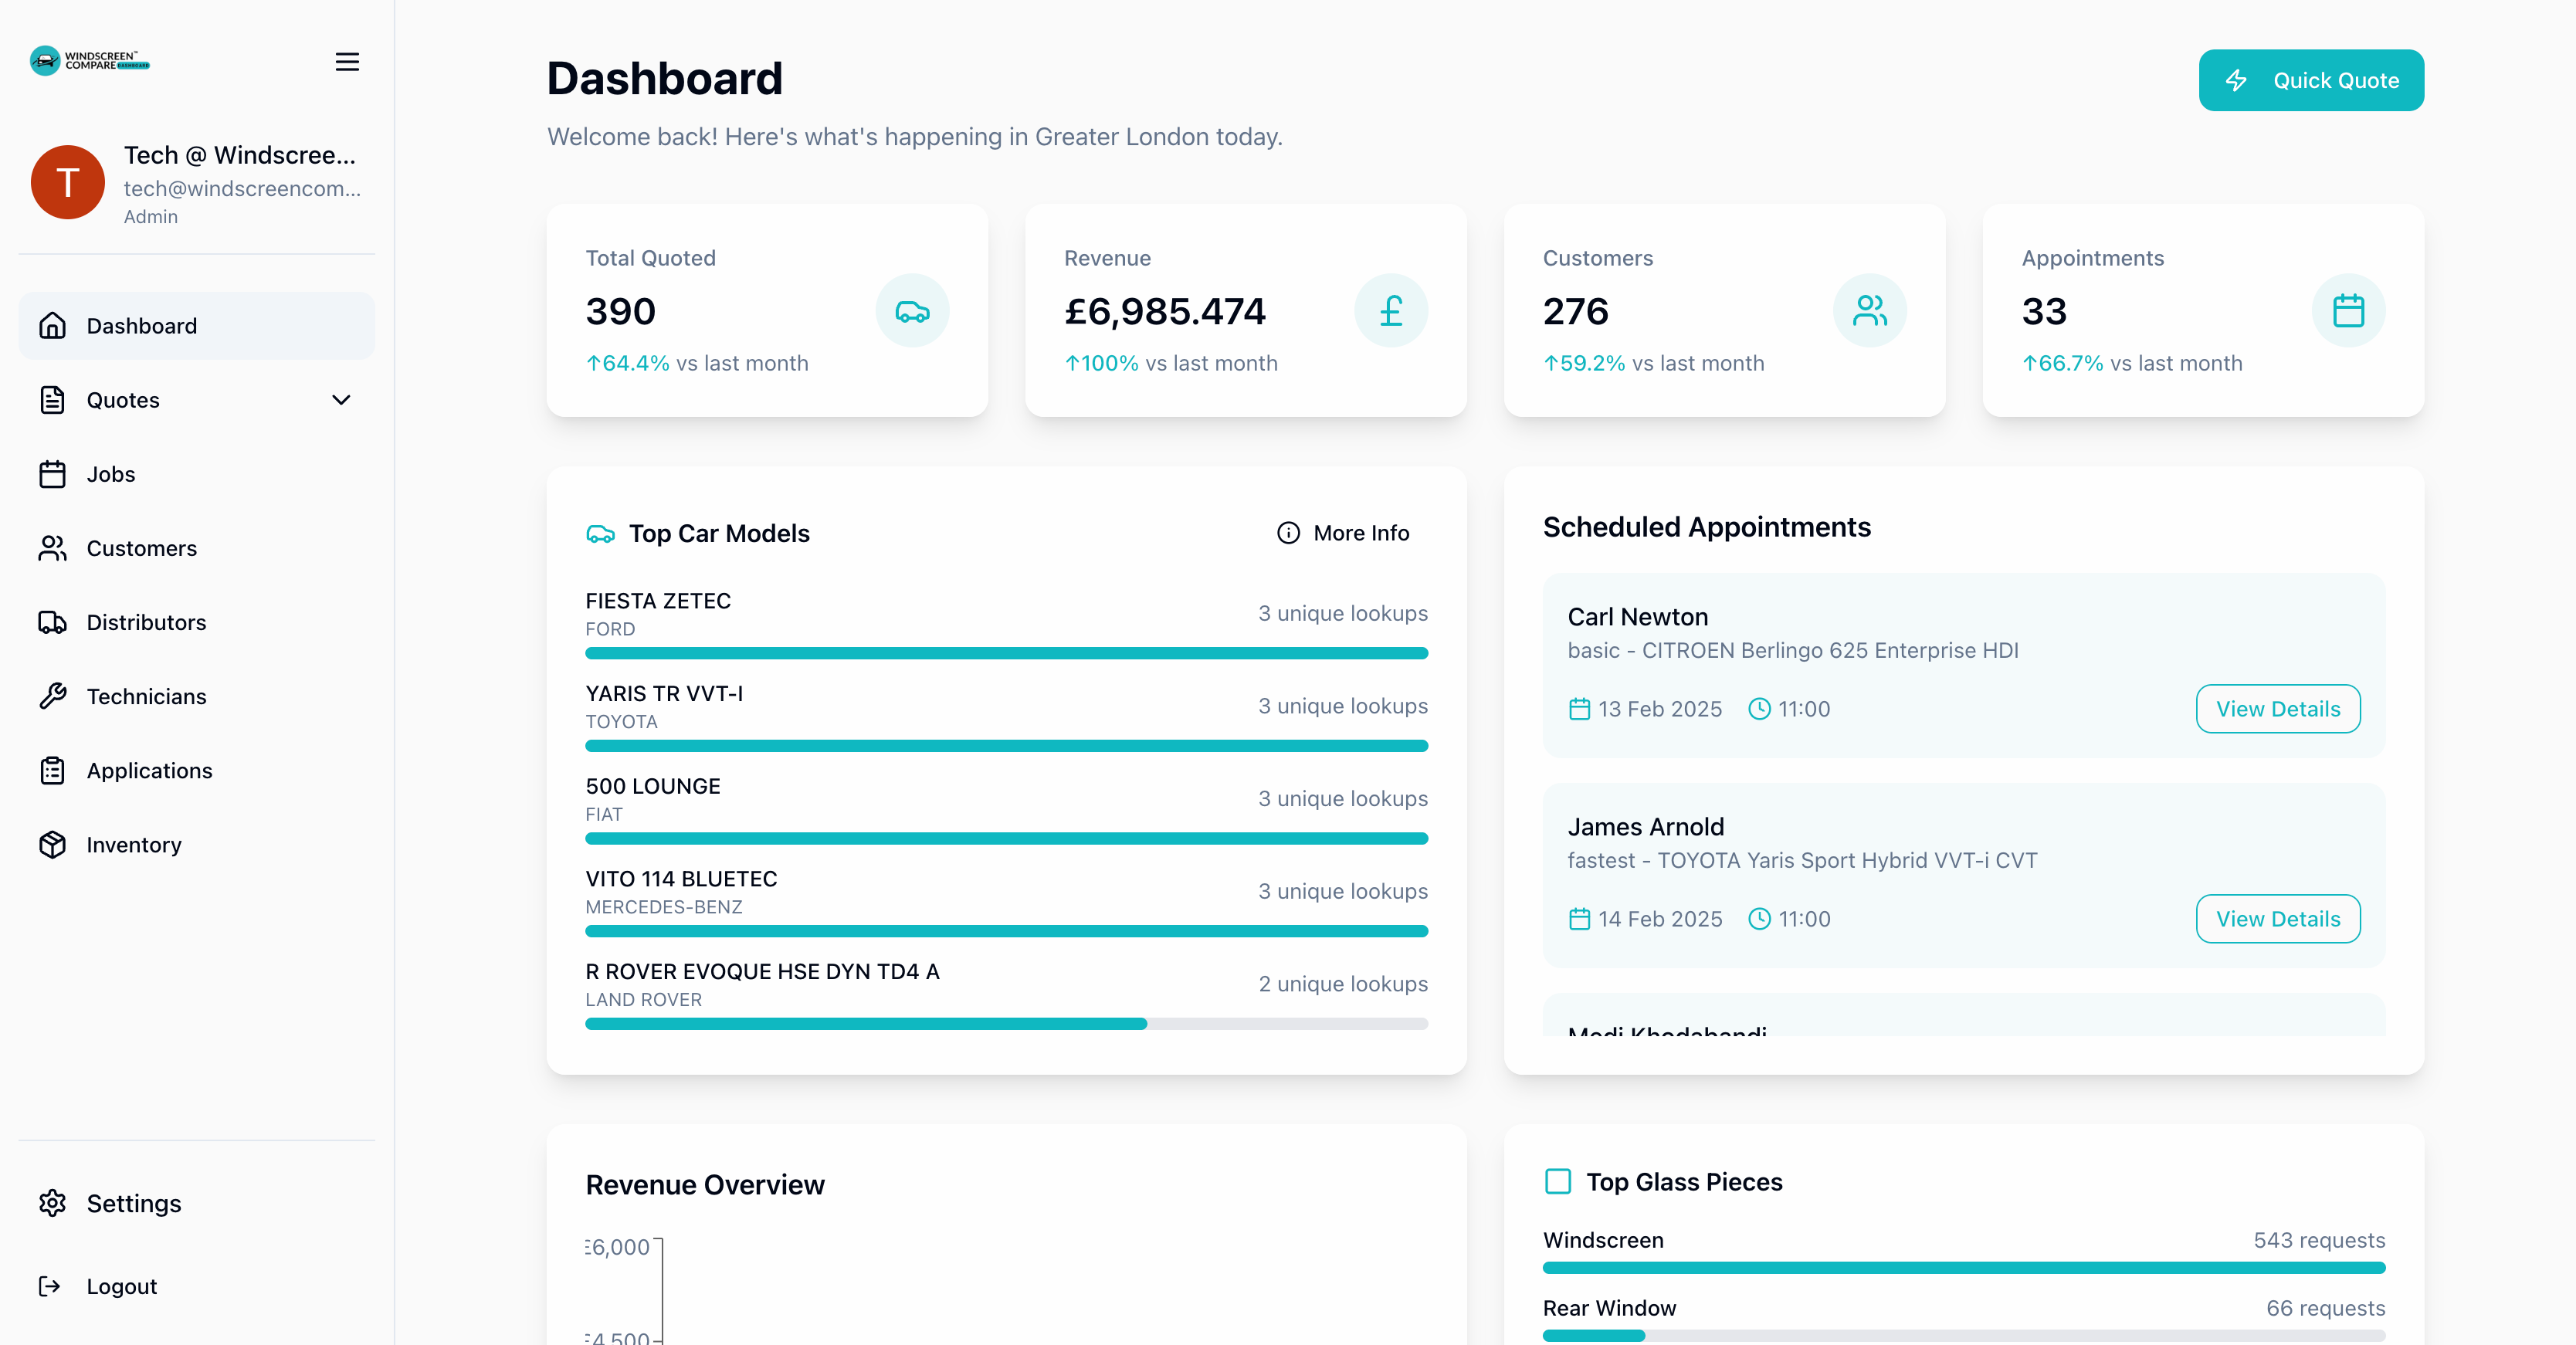Viewport: 2576px width, 1345px height.
Task: Open the Tech admin profile avatar
Action: pyautogui.click(x=67, y=182)
